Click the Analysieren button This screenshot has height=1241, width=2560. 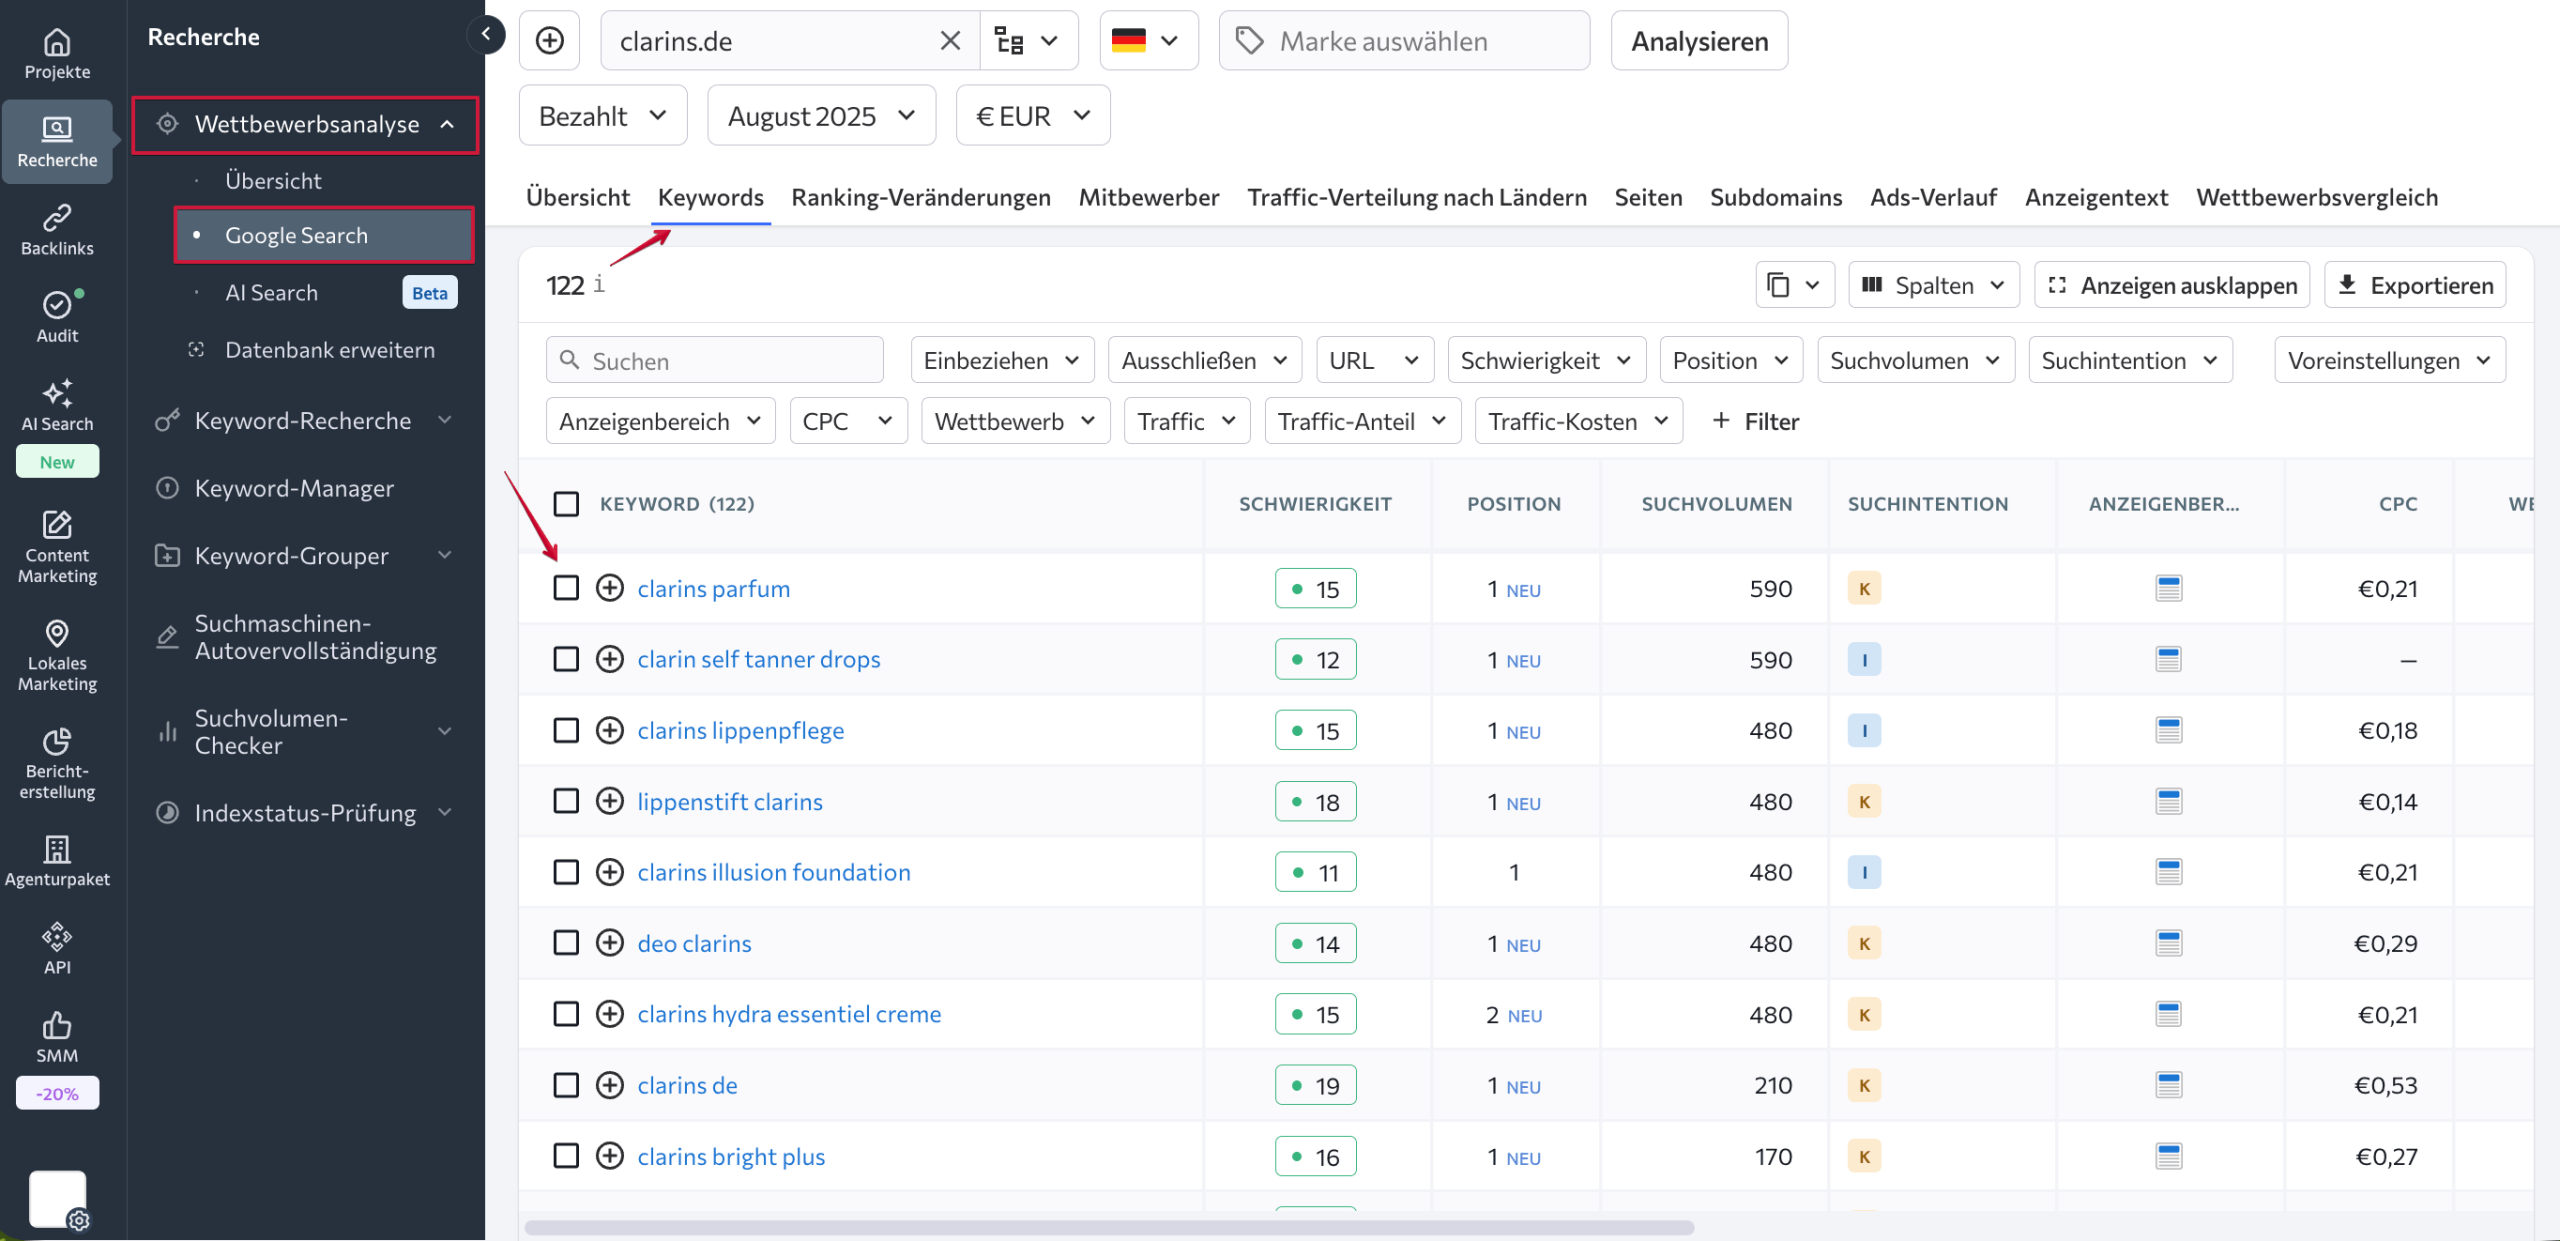click(1699, 41)
